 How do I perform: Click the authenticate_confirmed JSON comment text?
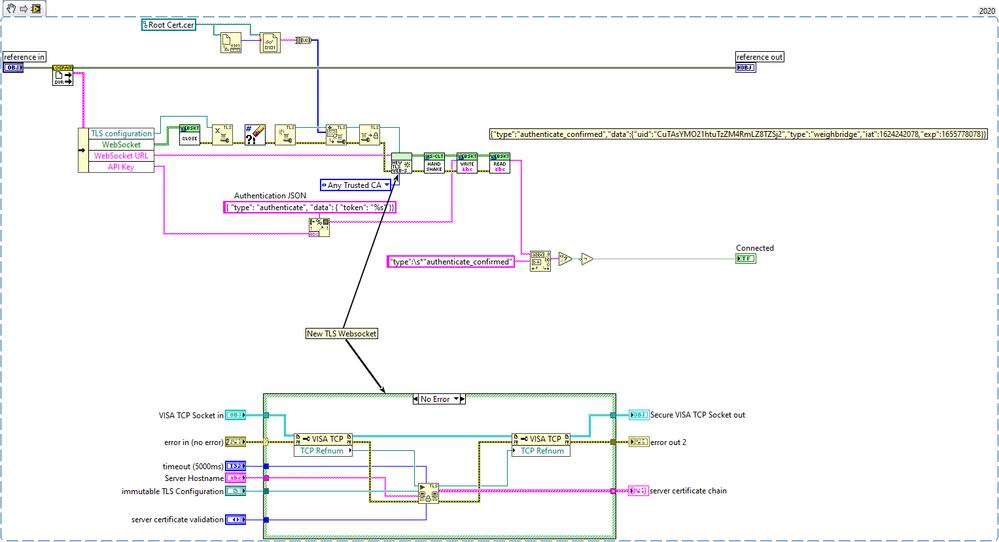738,134
